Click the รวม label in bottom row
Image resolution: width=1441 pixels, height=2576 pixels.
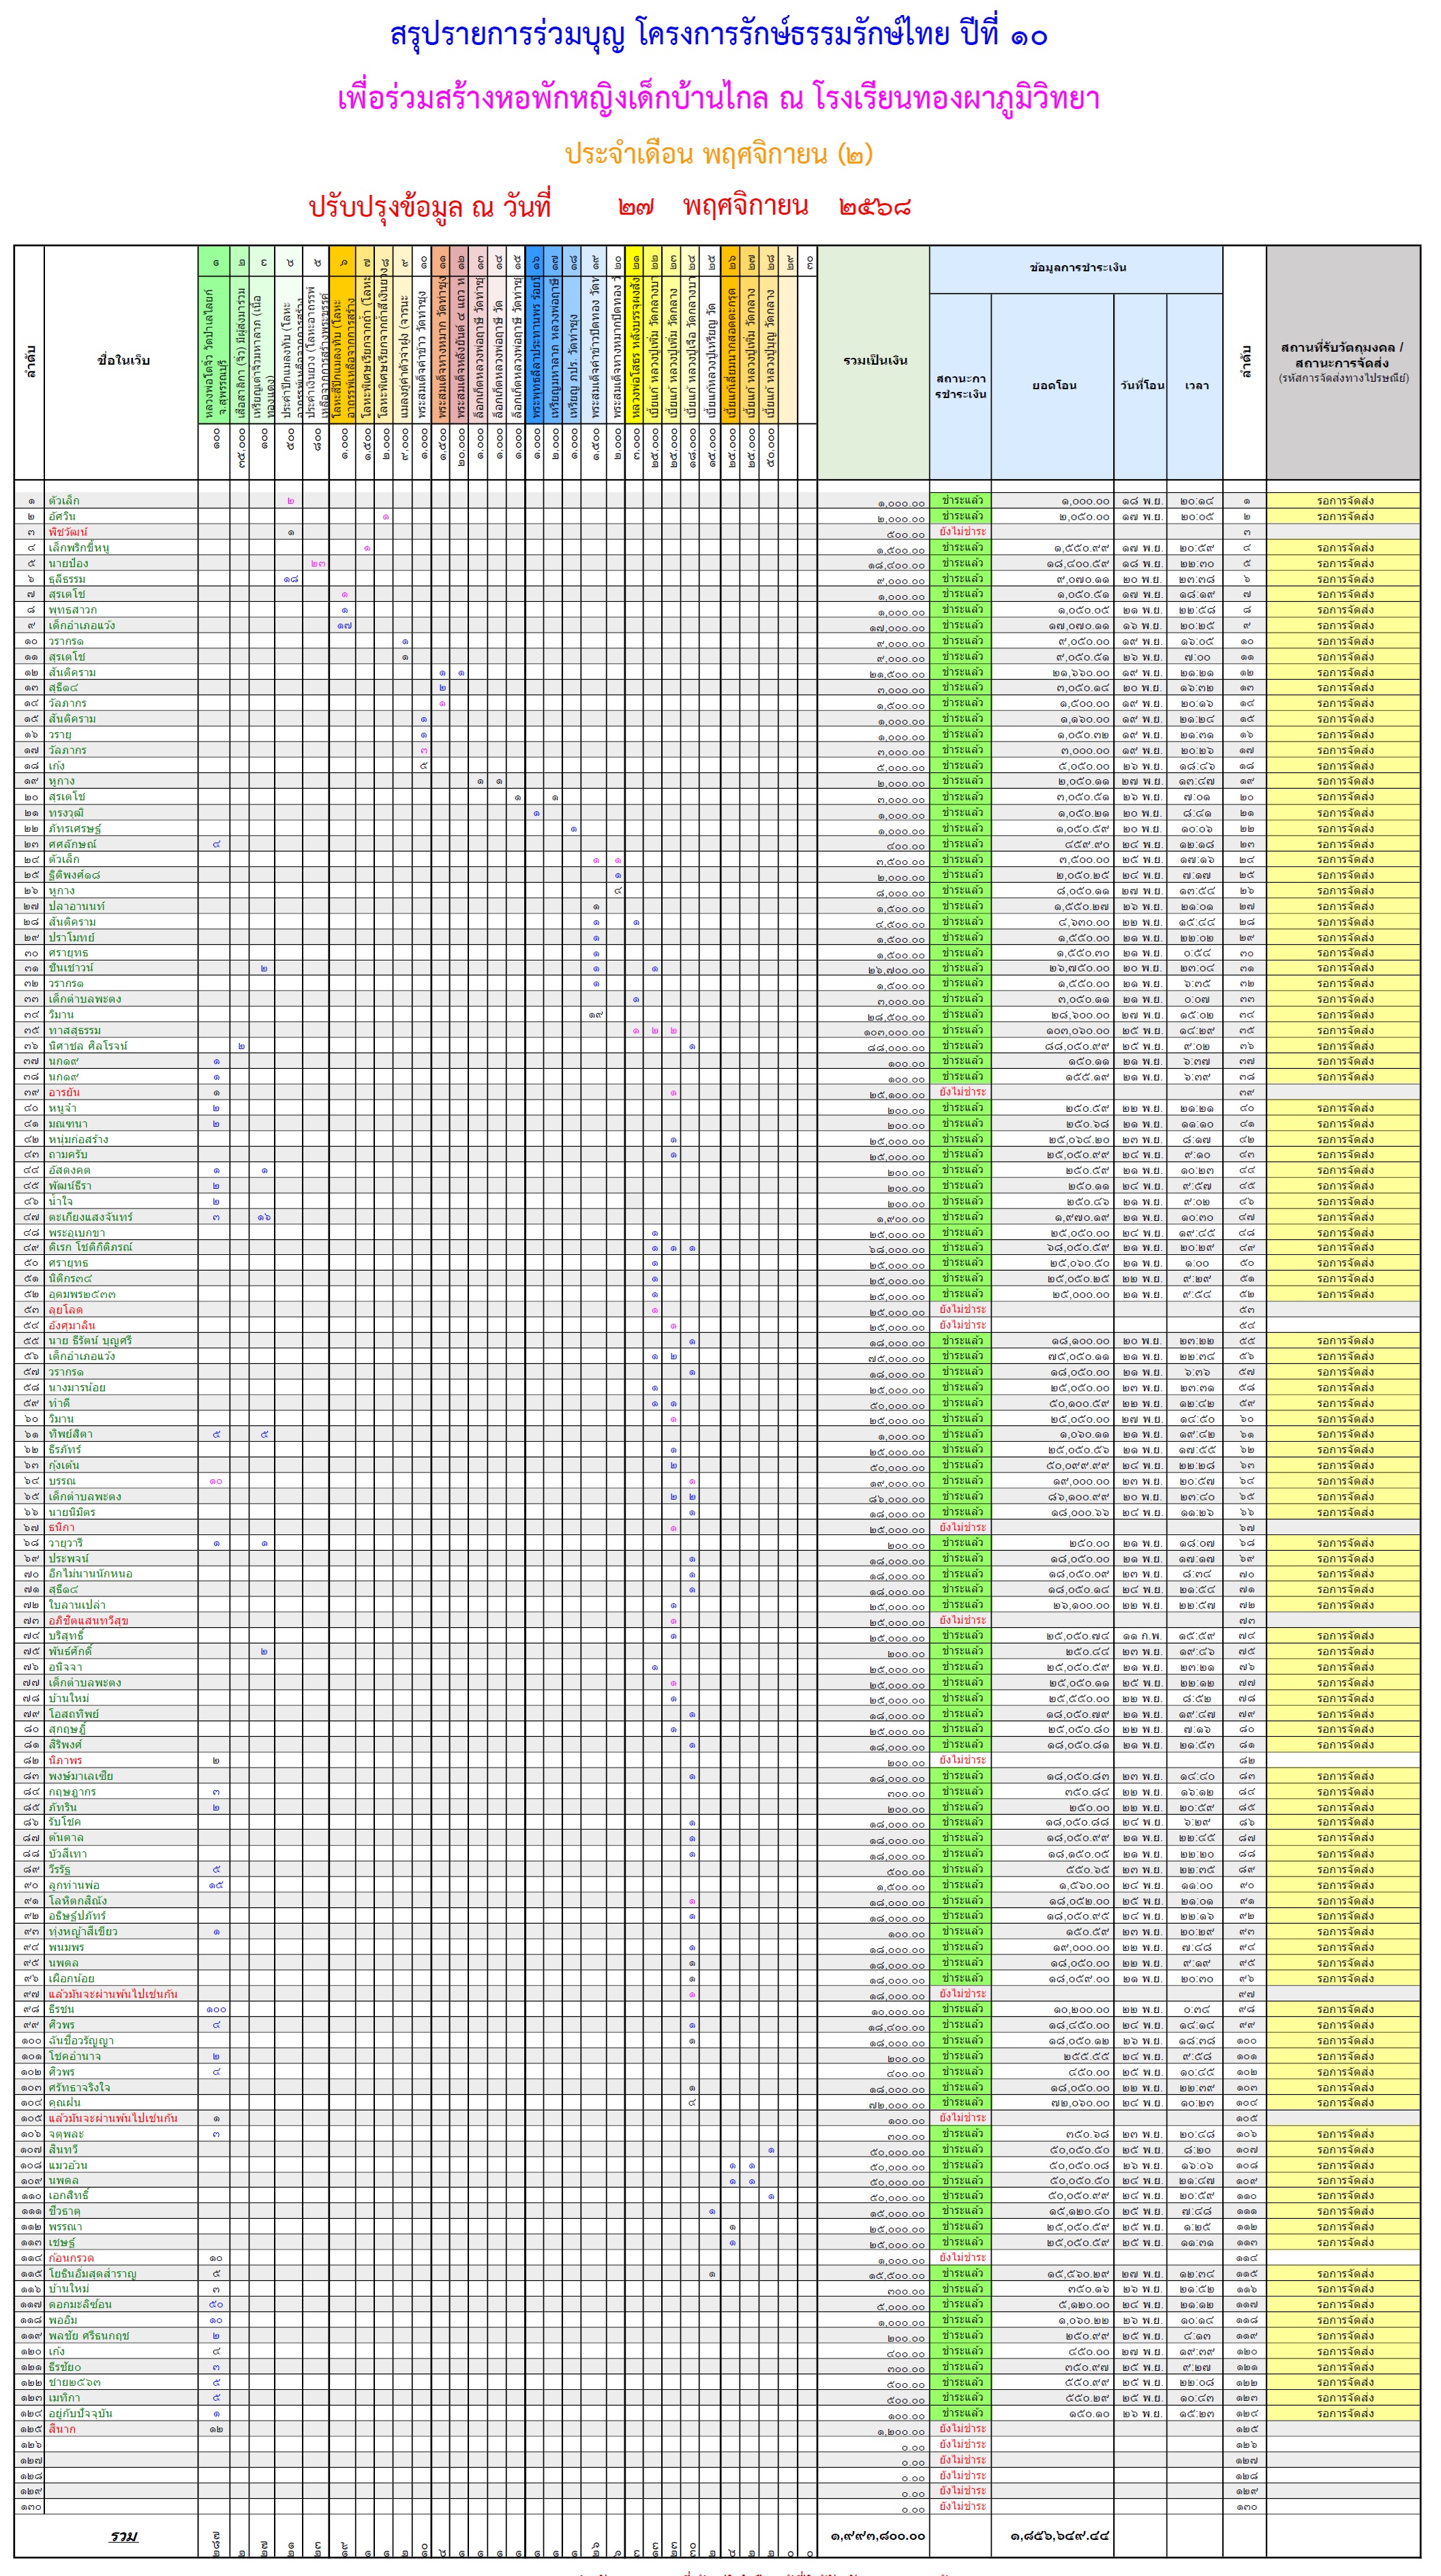tap(123, 2536)
